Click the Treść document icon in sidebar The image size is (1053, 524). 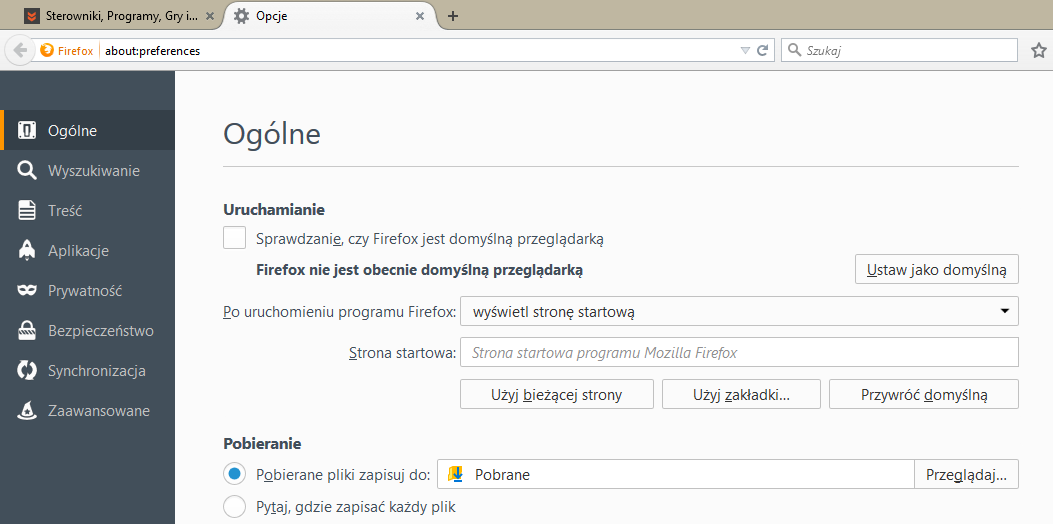coord(27,210)
